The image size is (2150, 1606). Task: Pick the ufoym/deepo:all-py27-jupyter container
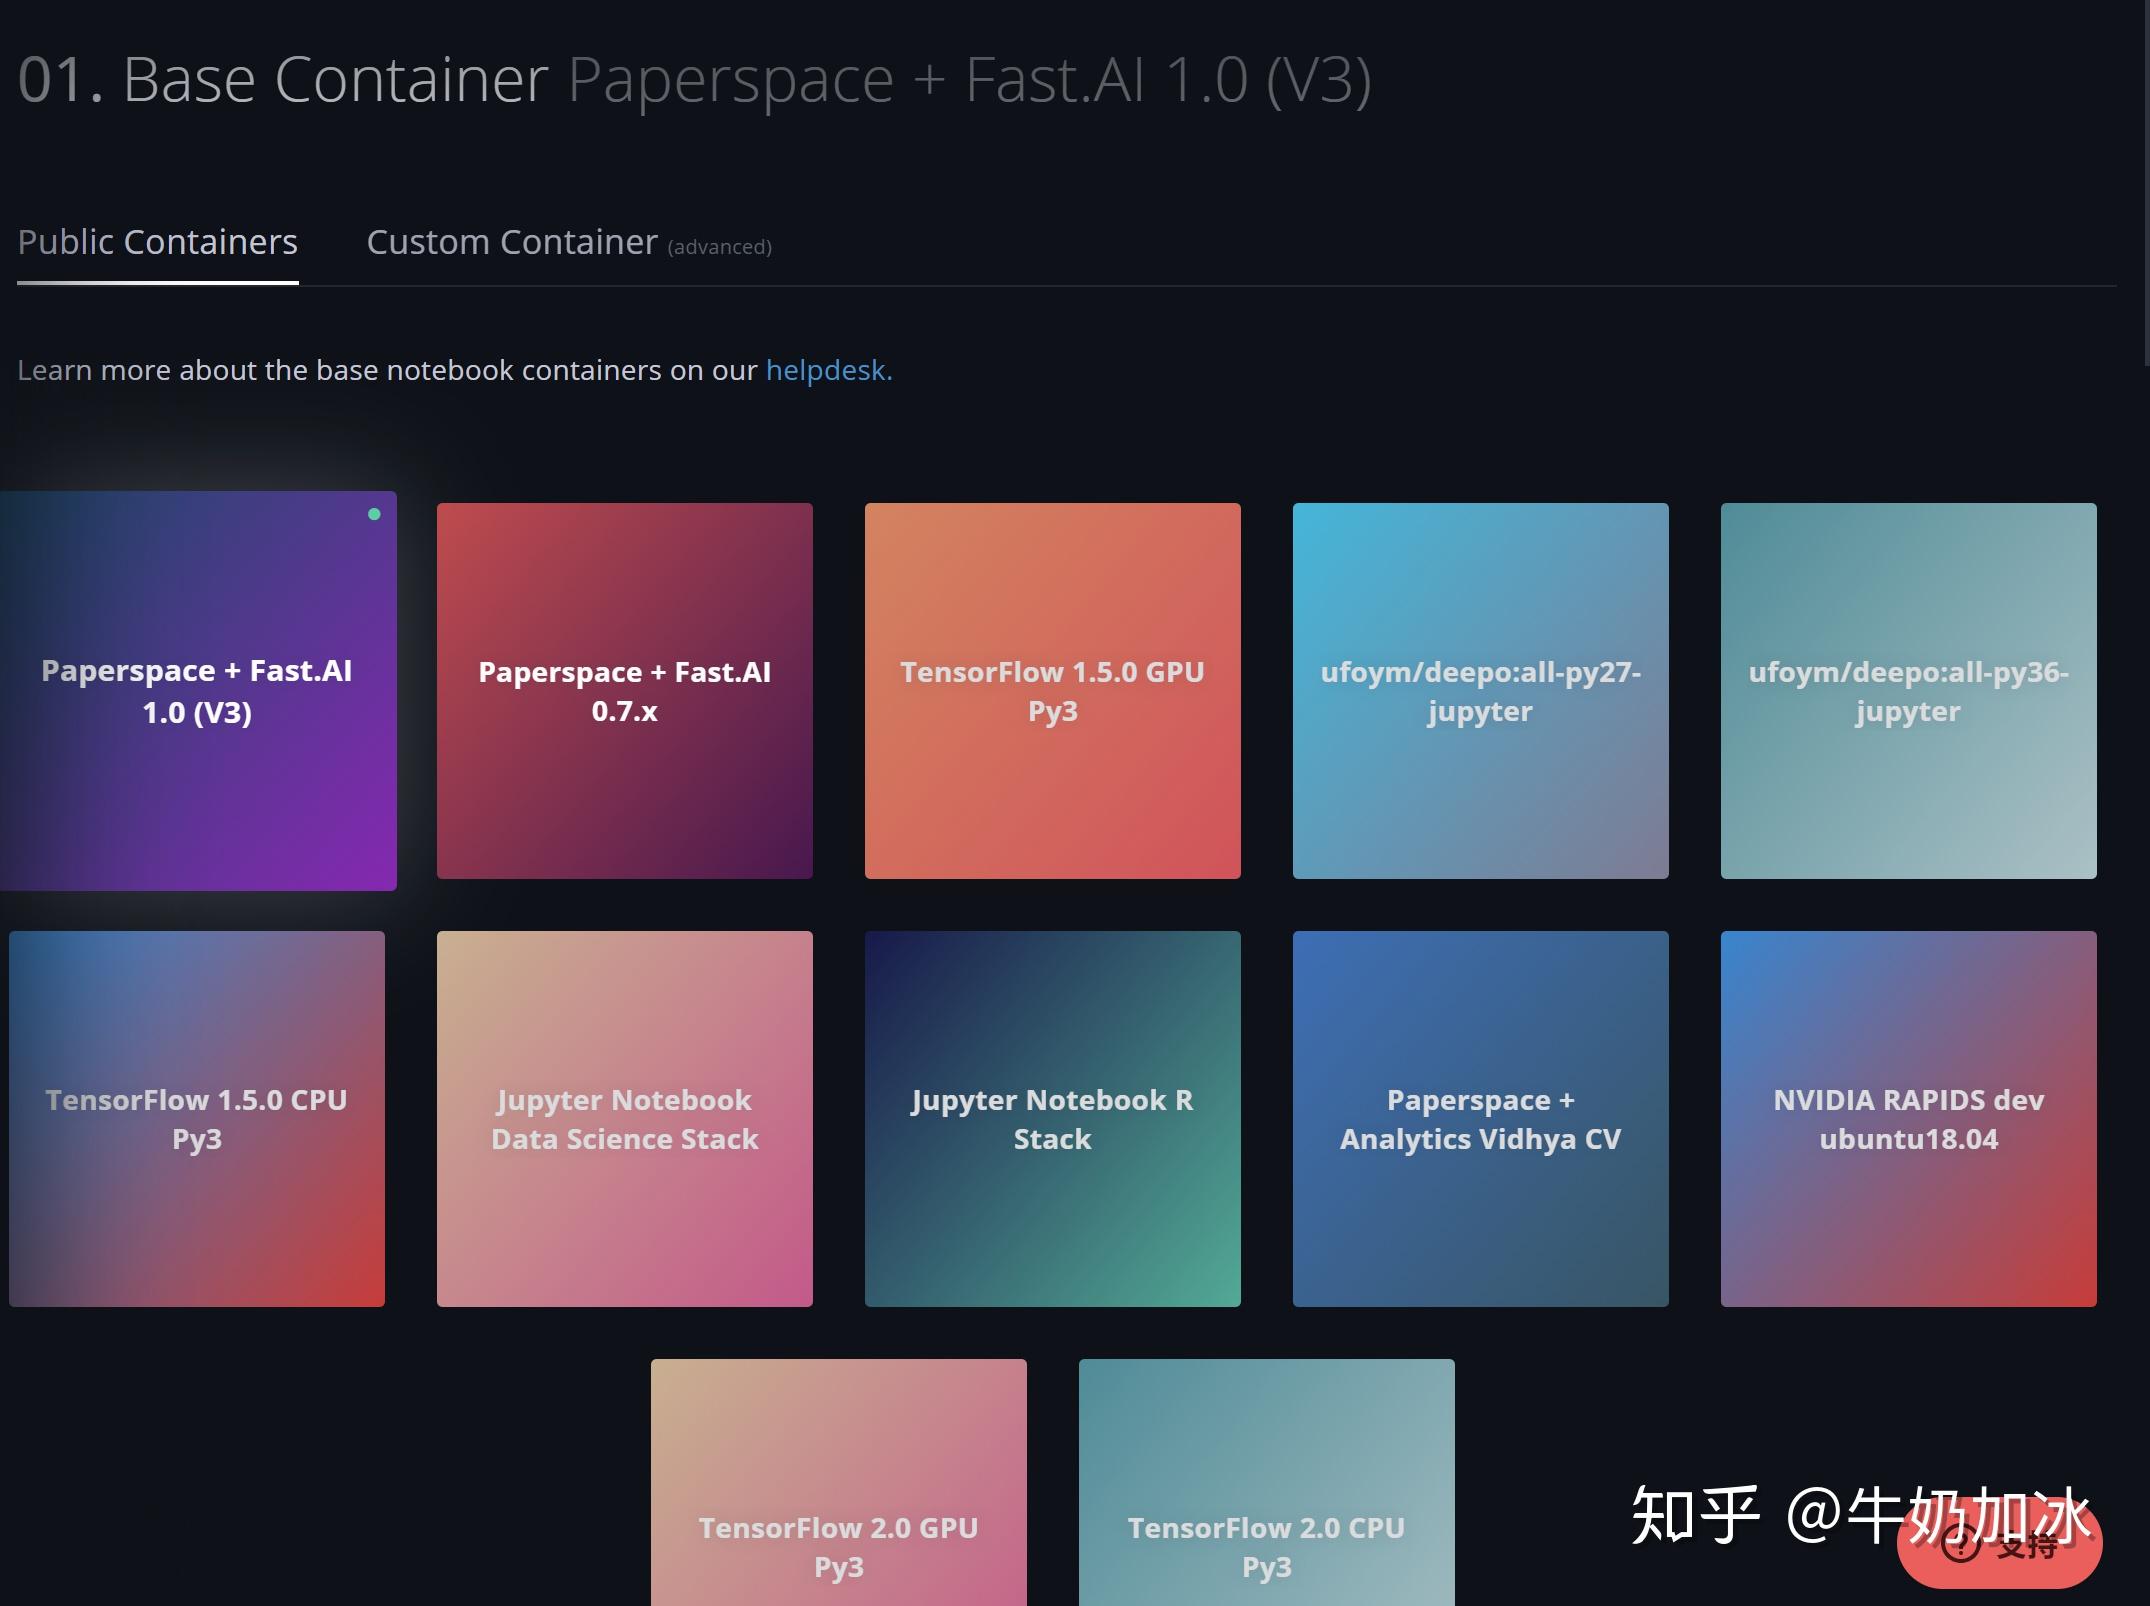1479,690
